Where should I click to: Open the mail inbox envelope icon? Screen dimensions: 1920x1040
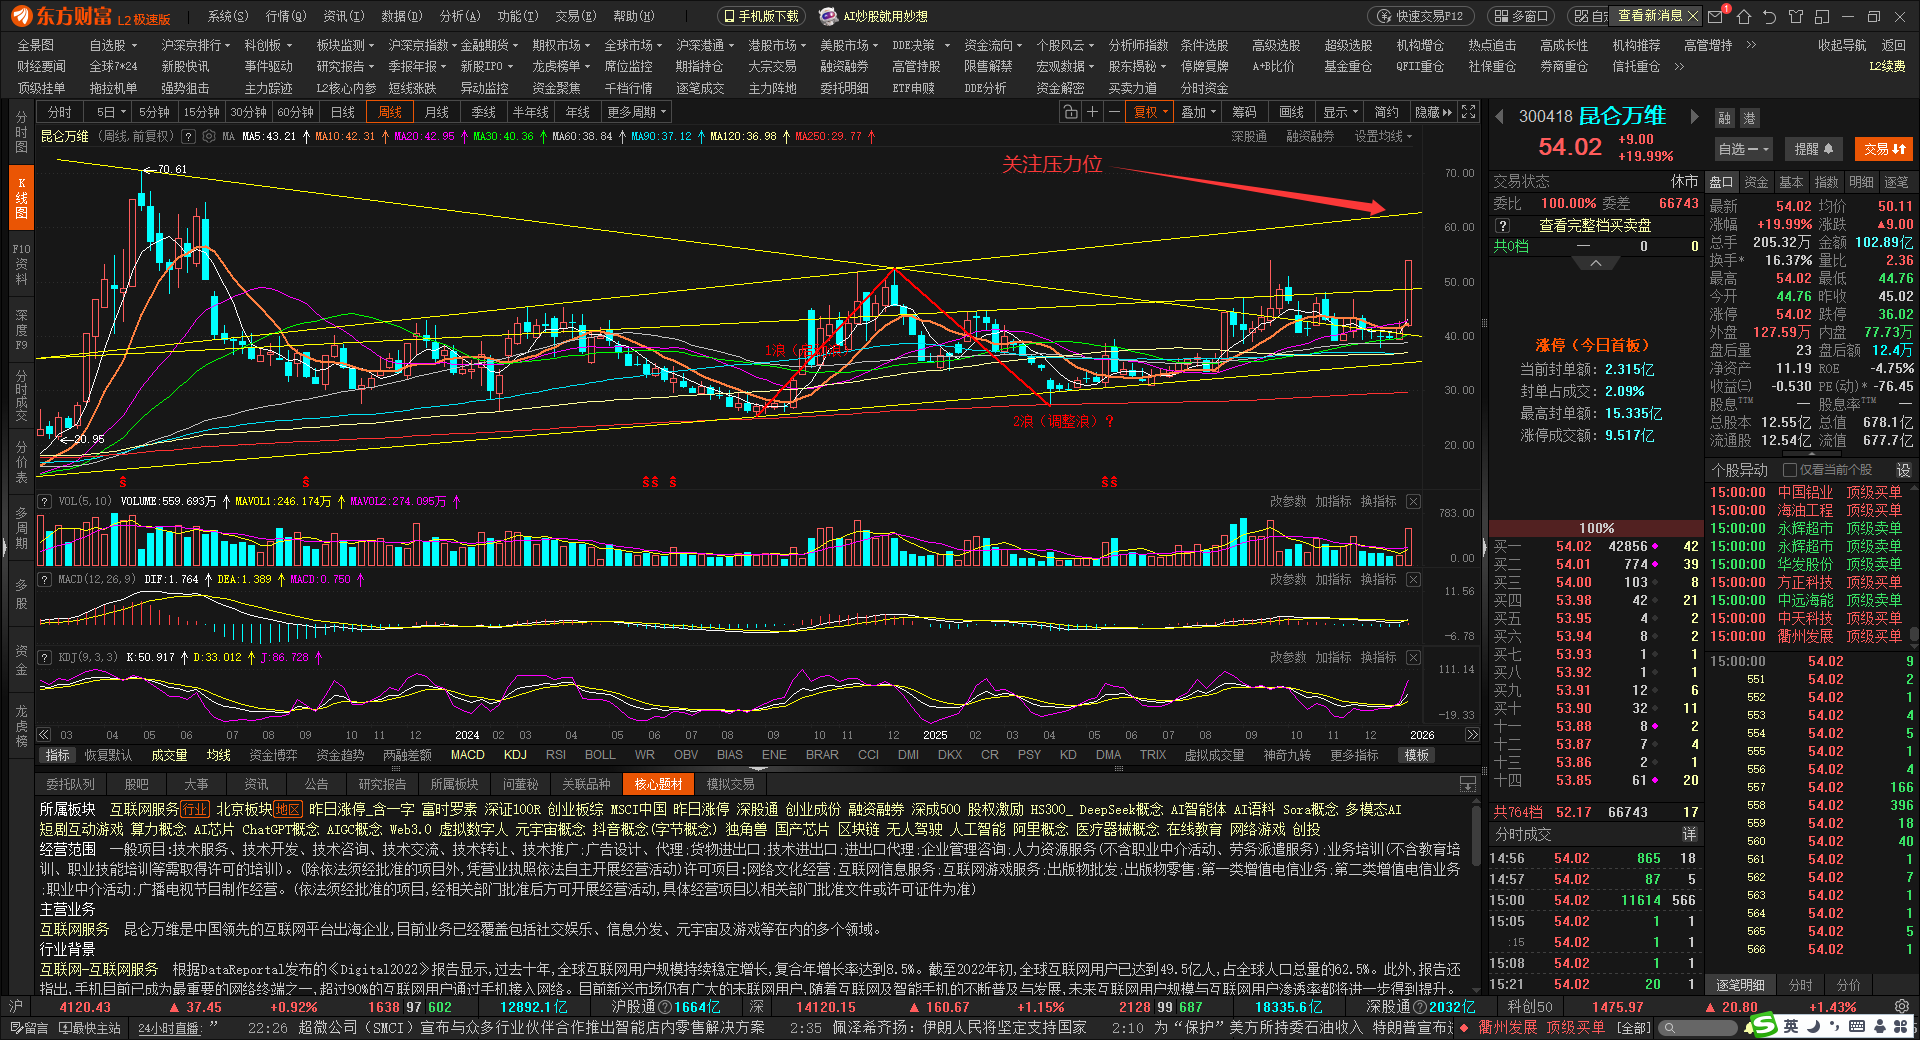coord(1715,16)
